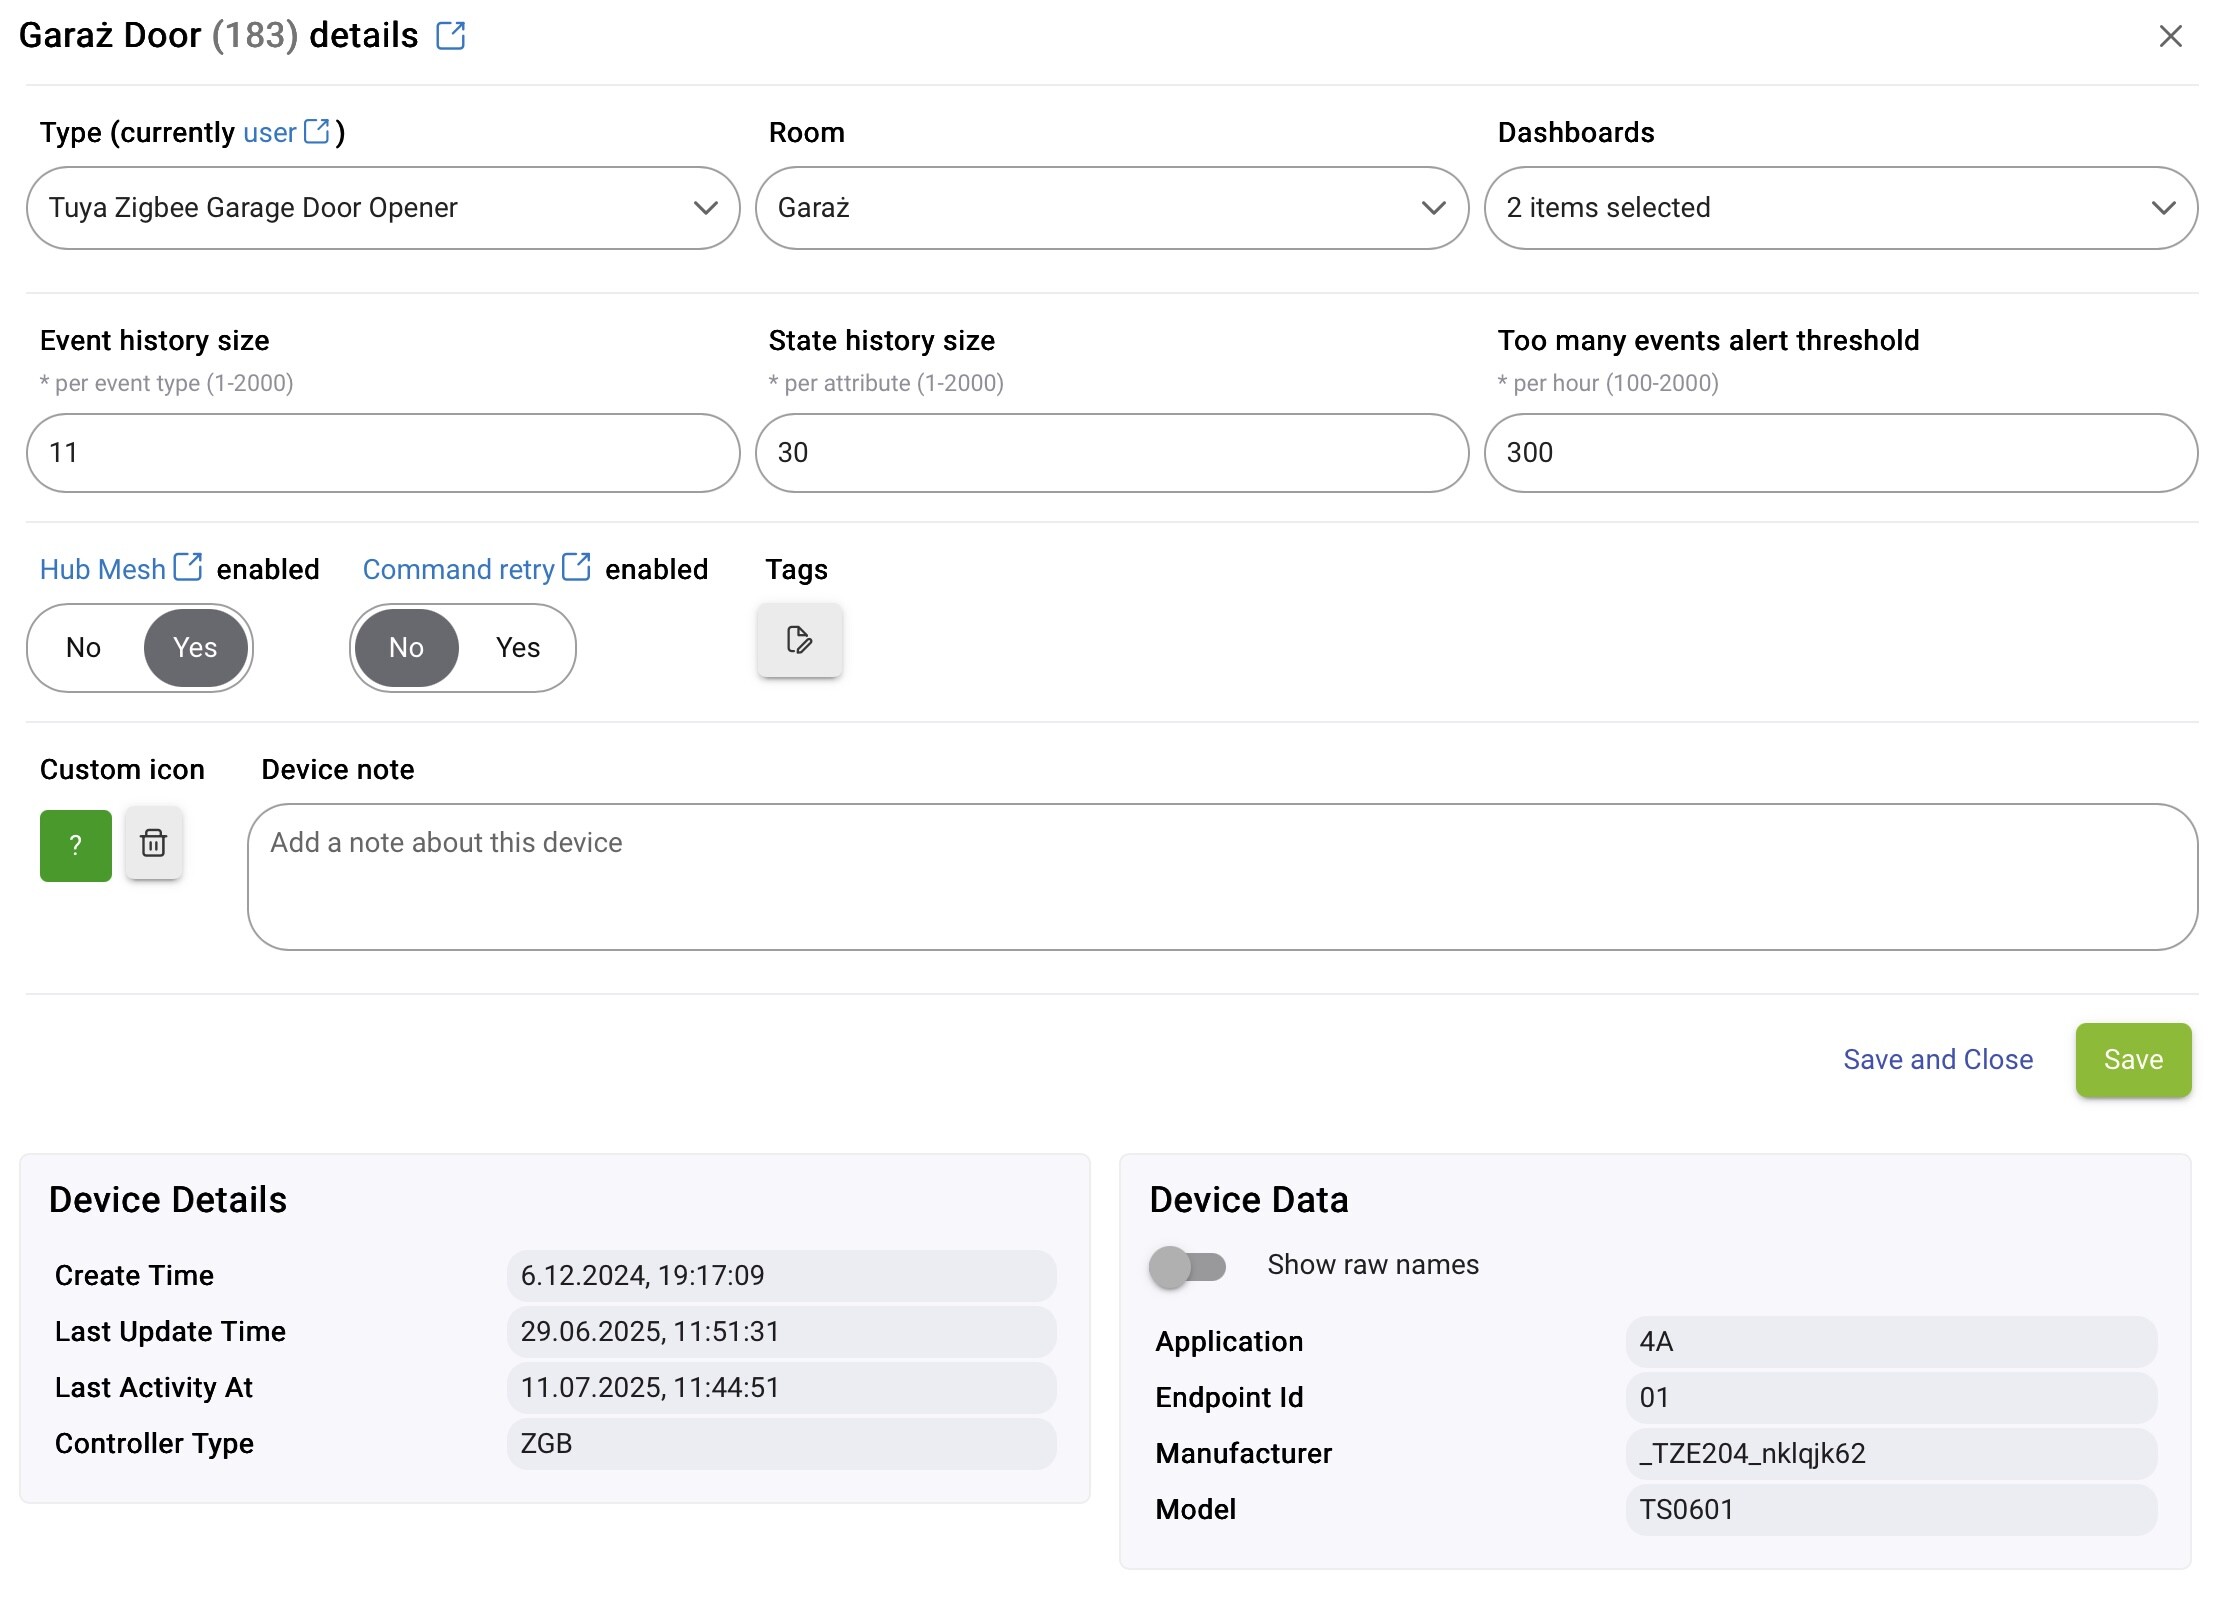The image size is (2220, 1615).
Task: Expand the Type dropdown Tuya Zigbee Garage
Action: (383, 208)
